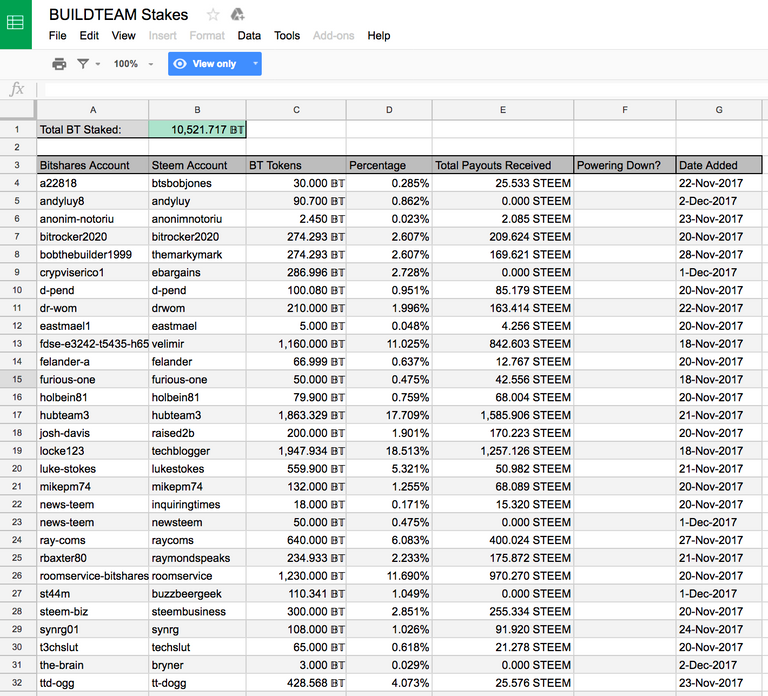Open the Google Sheets home icon

16,23
